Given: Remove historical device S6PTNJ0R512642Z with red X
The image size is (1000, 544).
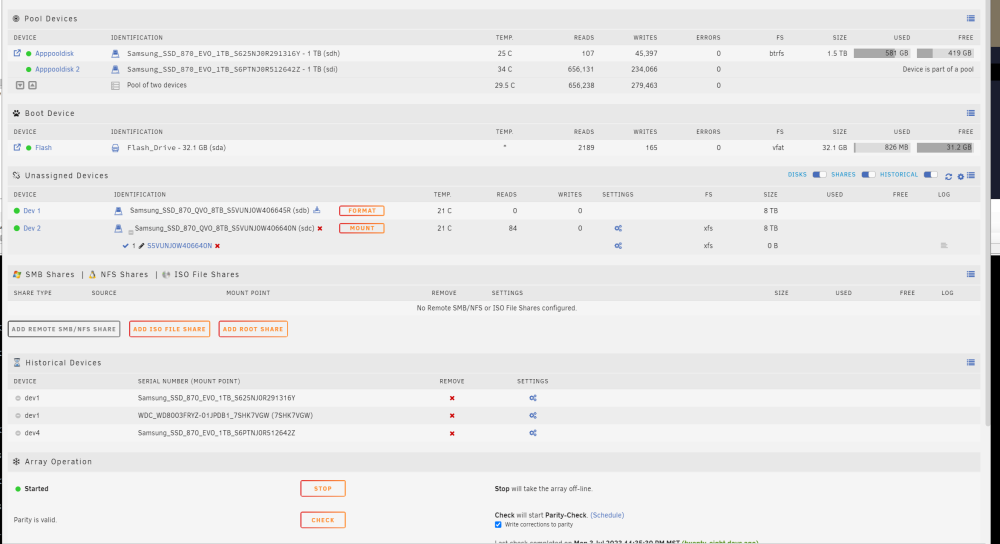Looking at the screenshot, I should pos(452,434).
